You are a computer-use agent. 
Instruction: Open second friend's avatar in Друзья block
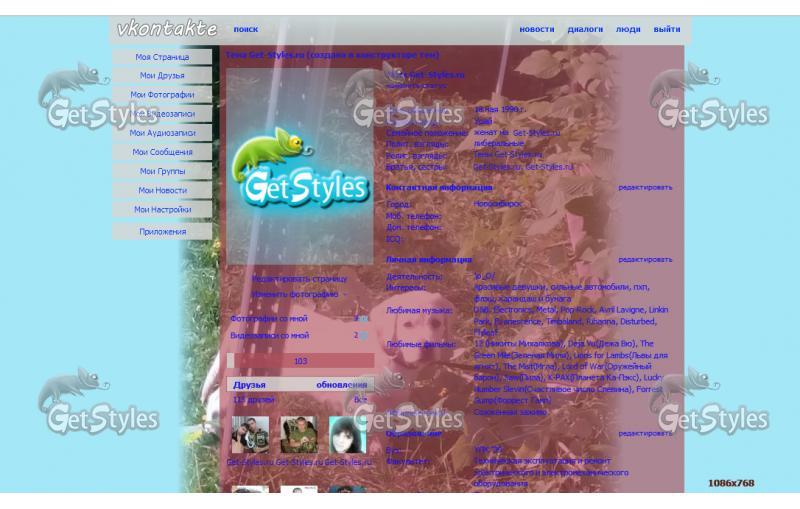click(298, 435)
